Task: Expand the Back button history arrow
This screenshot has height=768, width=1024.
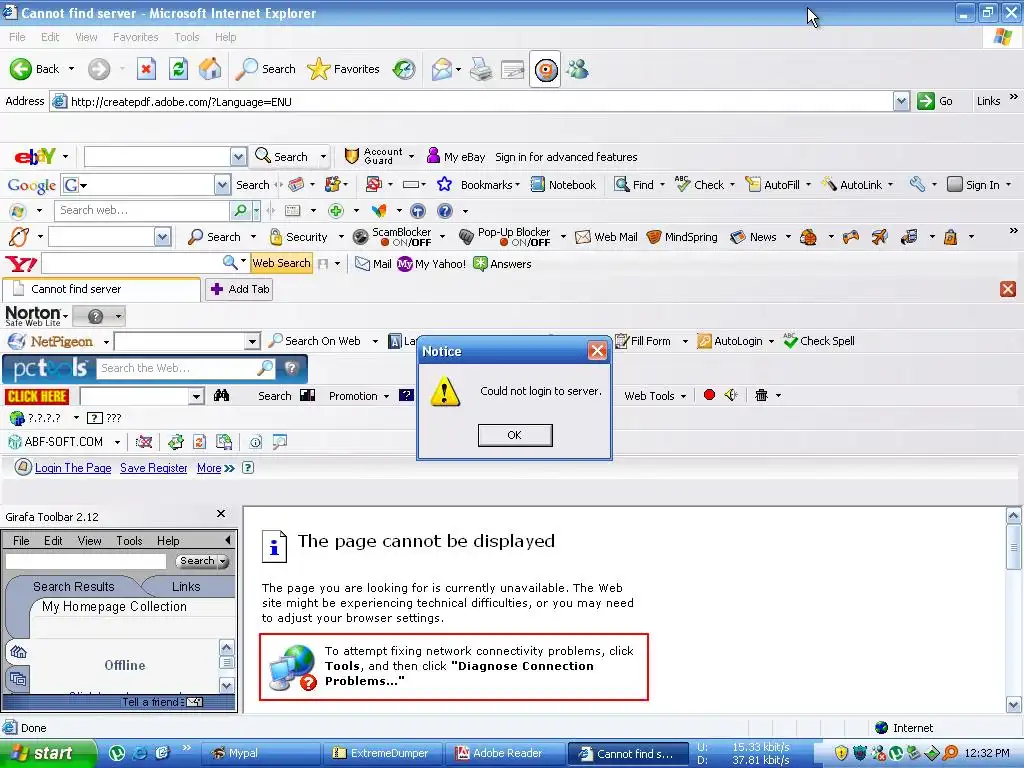Action: pyautogui.click(x=71, y=69)
